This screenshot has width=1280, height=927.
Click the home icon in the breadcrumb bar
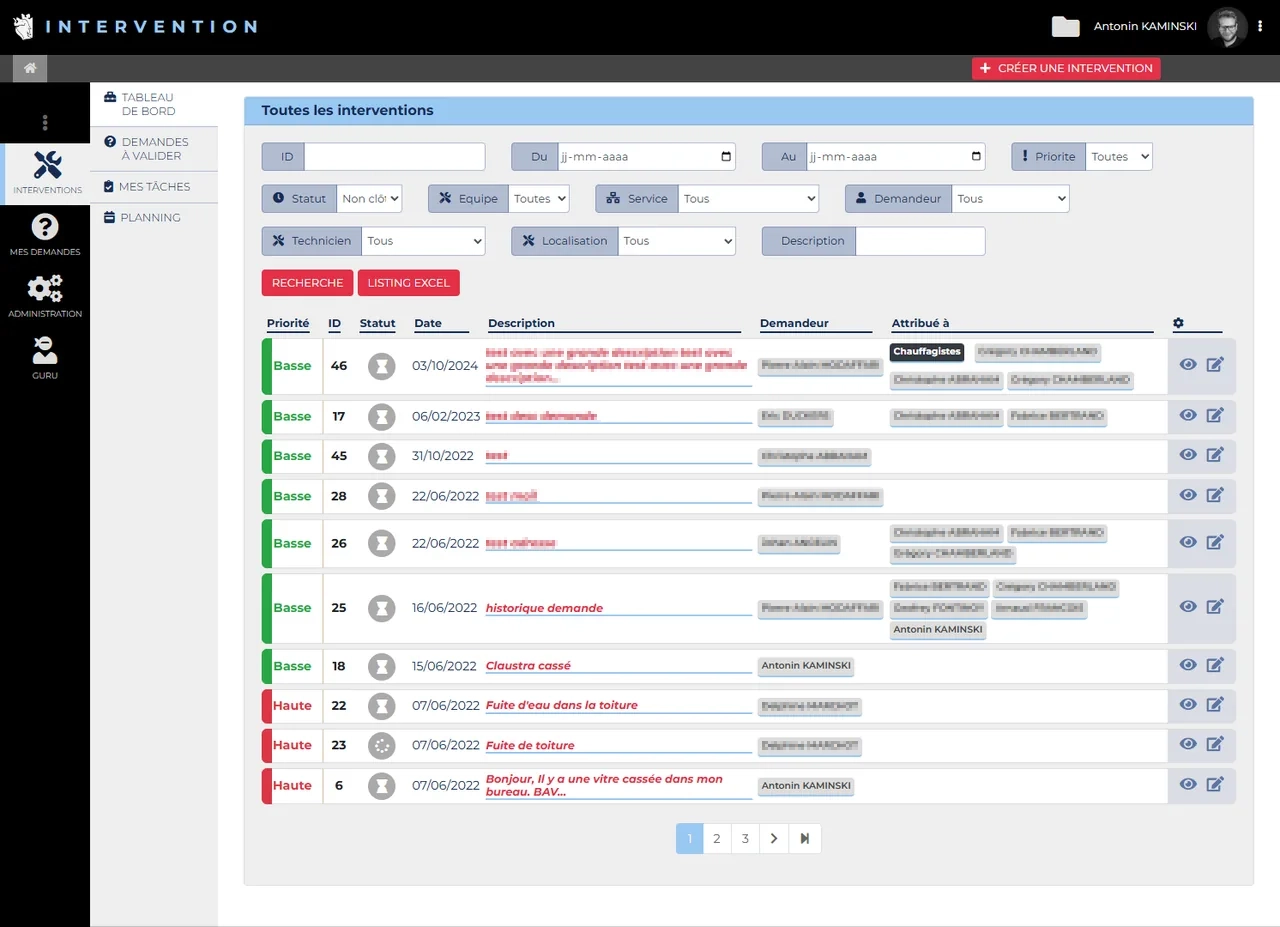(30, 68)
